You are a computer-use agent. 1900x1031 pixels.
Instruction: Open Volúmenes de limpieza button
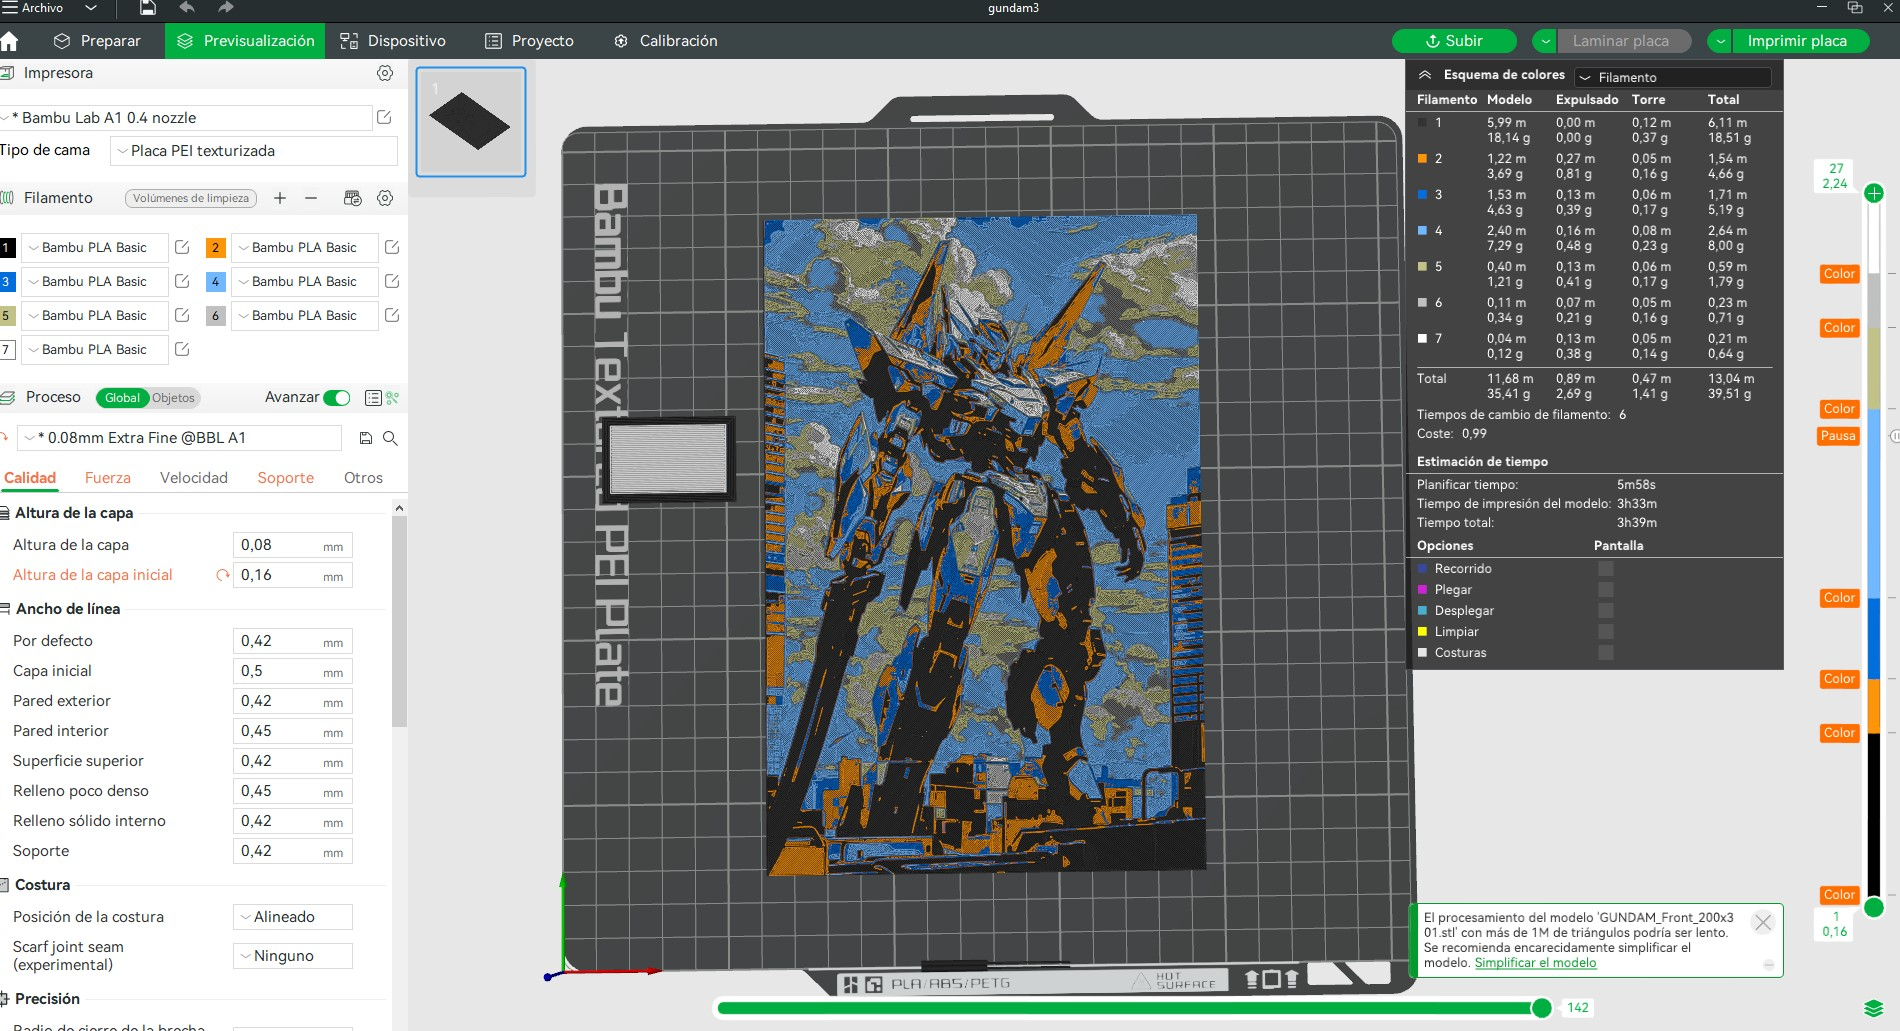[191, 198]
